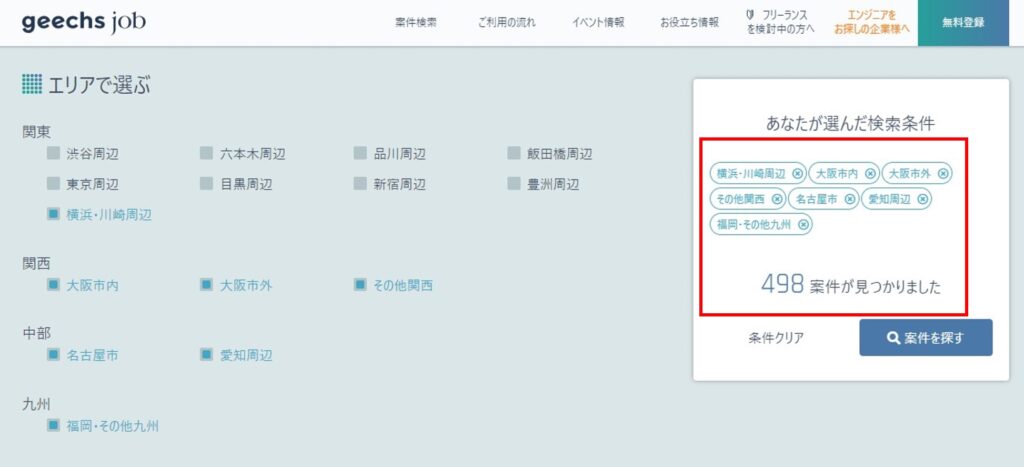Screen dimensions: 1024x467
Task: Open the お役立ち情報 menu item
Action: [689, 22]
